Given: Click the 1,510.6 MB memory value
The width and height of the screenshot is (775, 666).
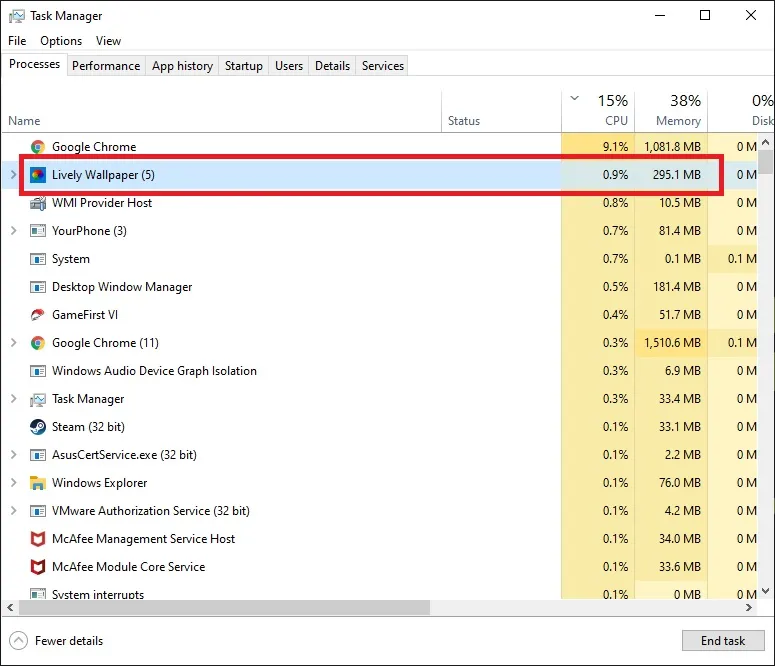Looking at the screenshot, I should tap(672, 343).
